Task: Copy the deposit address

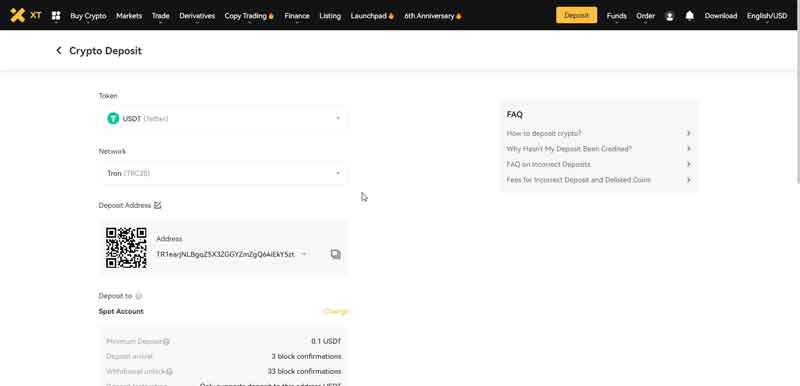Action: pos(335,254)
